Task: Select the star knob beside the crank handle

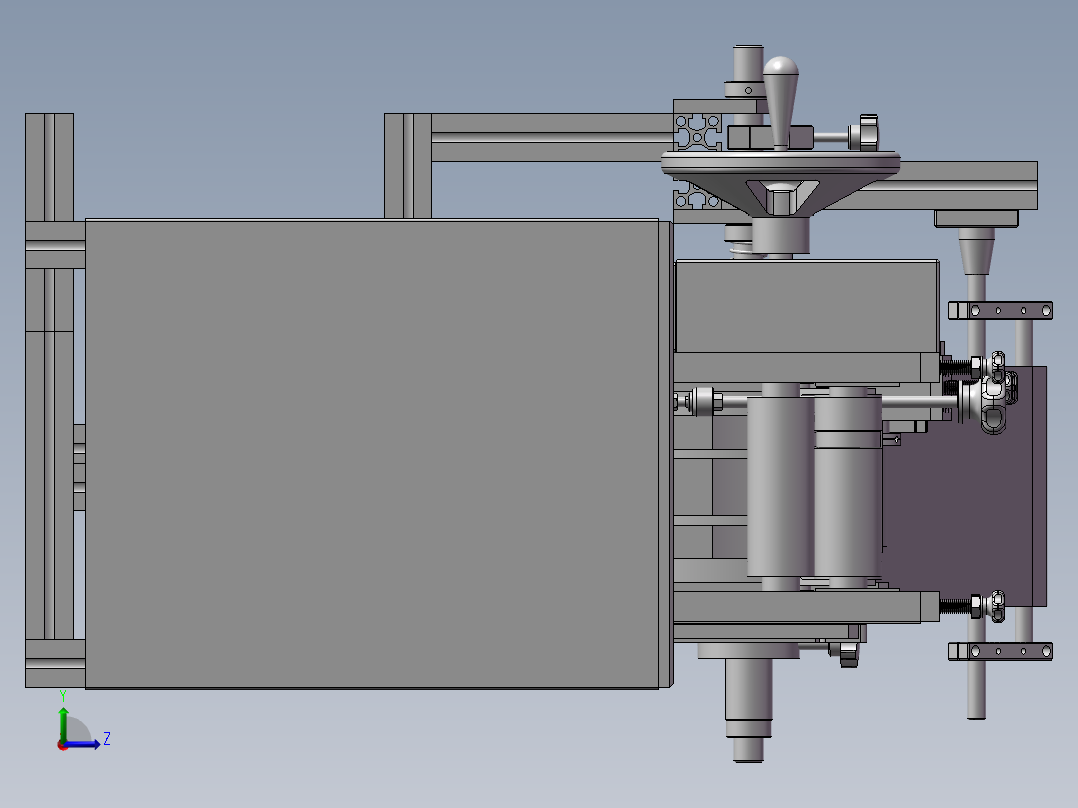Action: 866,131
